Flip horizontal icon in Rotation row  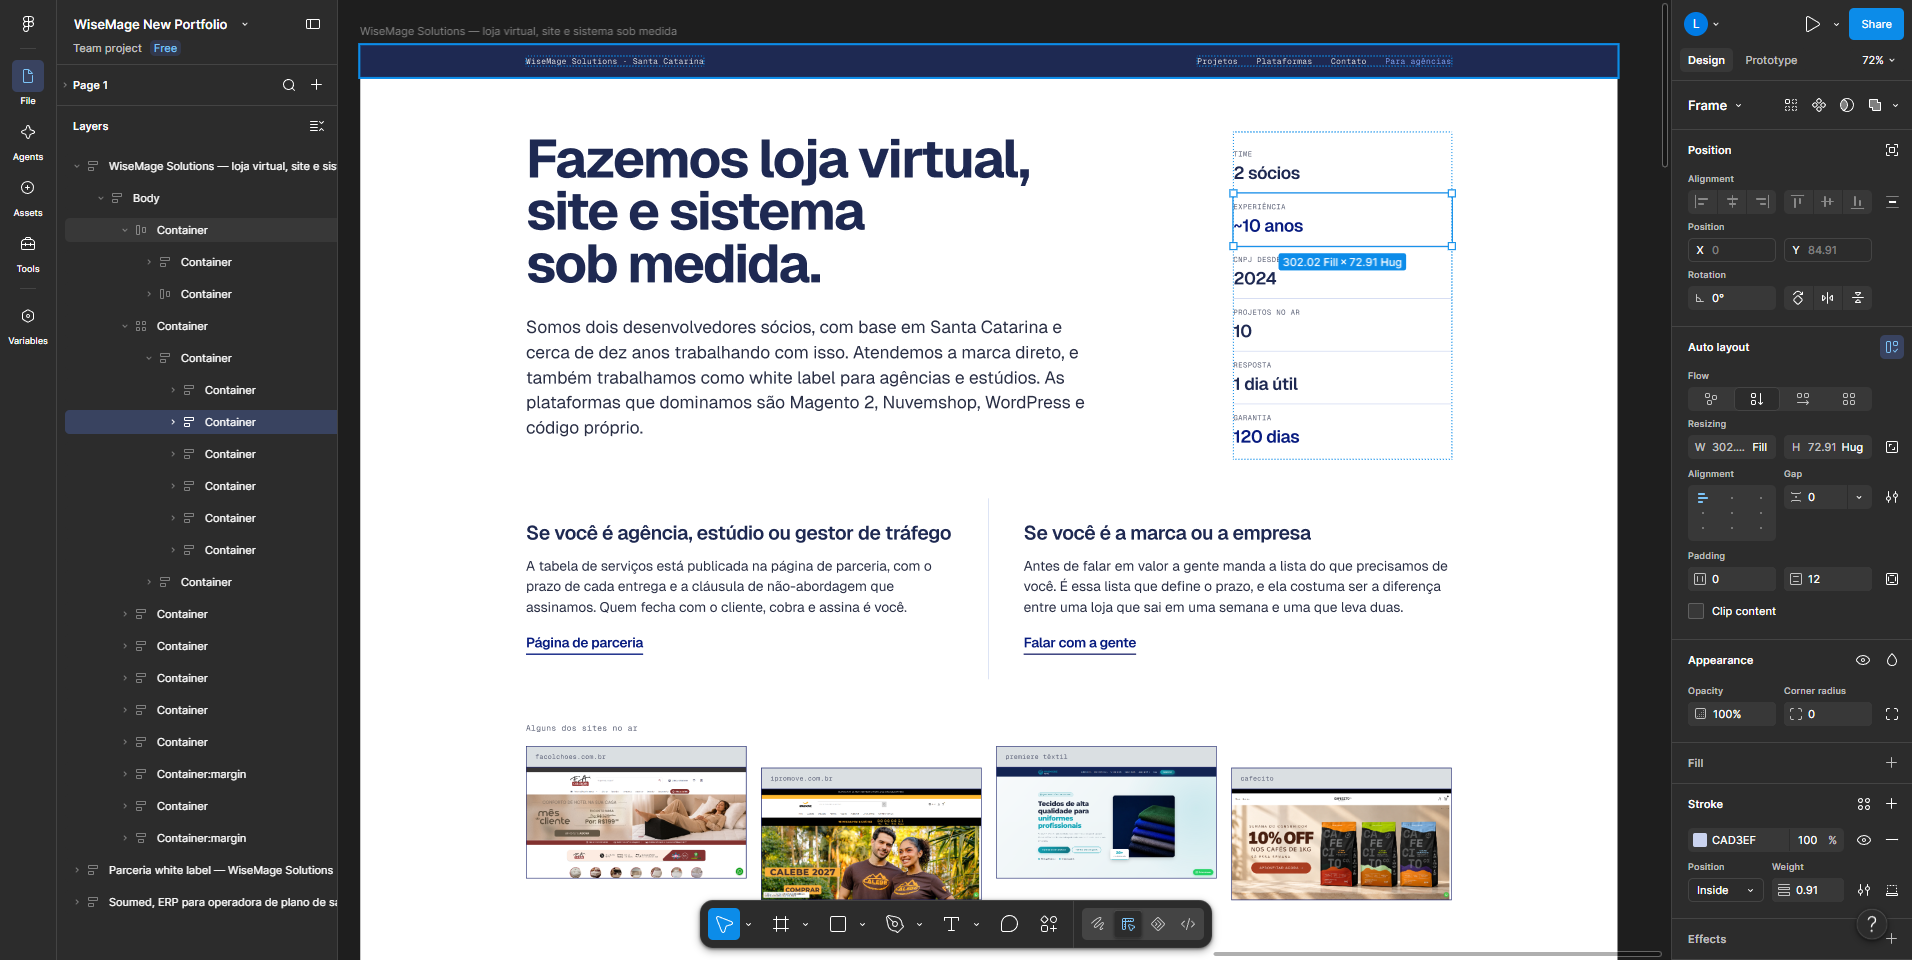click(x=1828, y=298)
